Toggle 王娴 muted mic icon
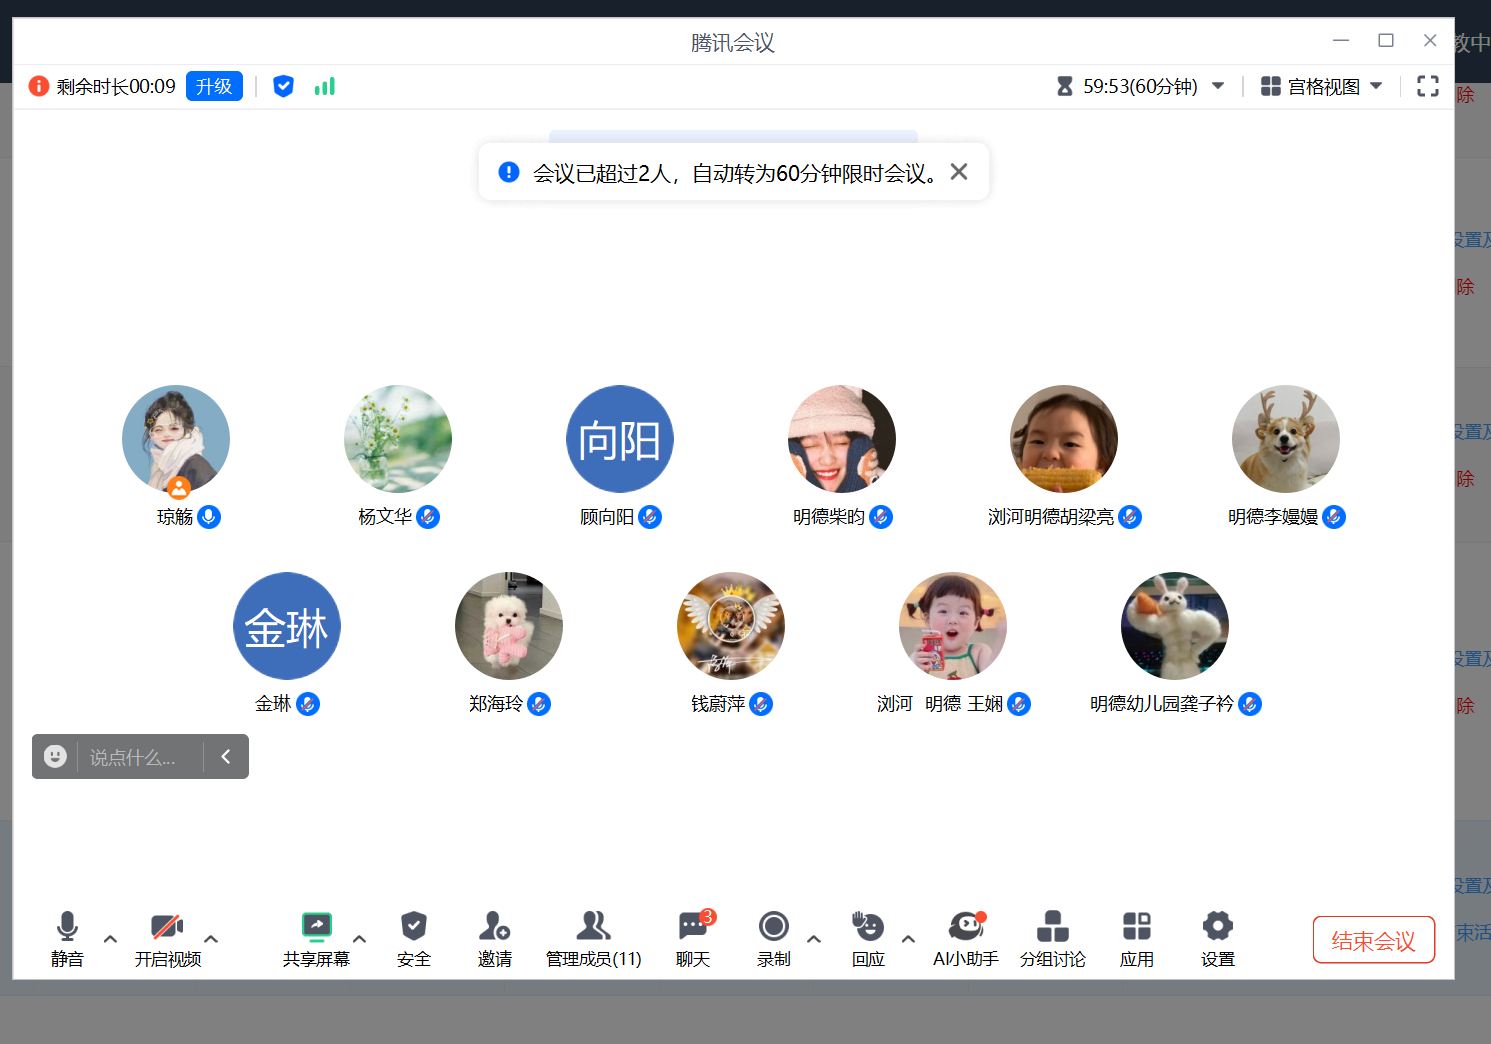The width and height of the screenshot is (1491, 1044). point(1019,704)
